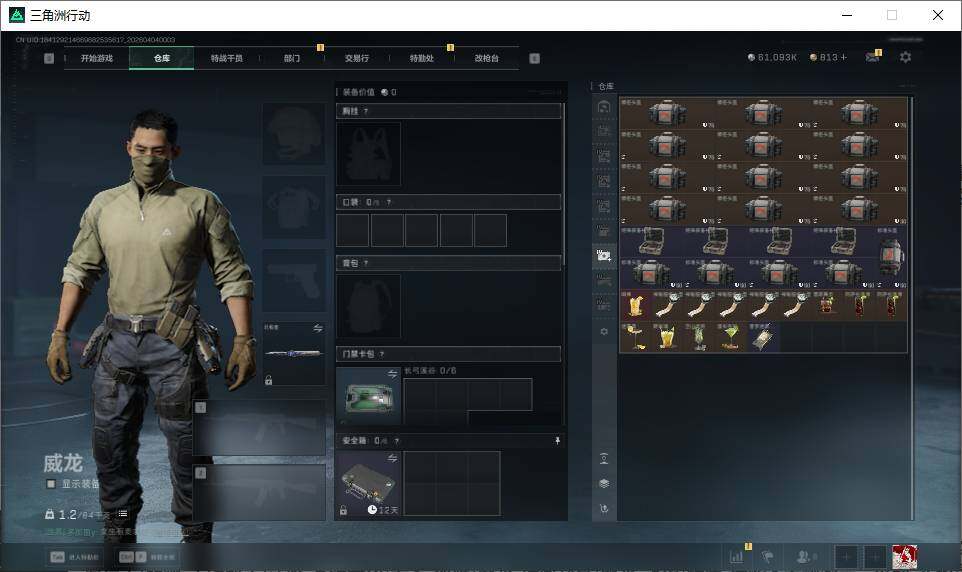Click the warehouse vertical scrollbar
Image resolution: width=962 pixels, height=572 pixels.
coord(912,307)
